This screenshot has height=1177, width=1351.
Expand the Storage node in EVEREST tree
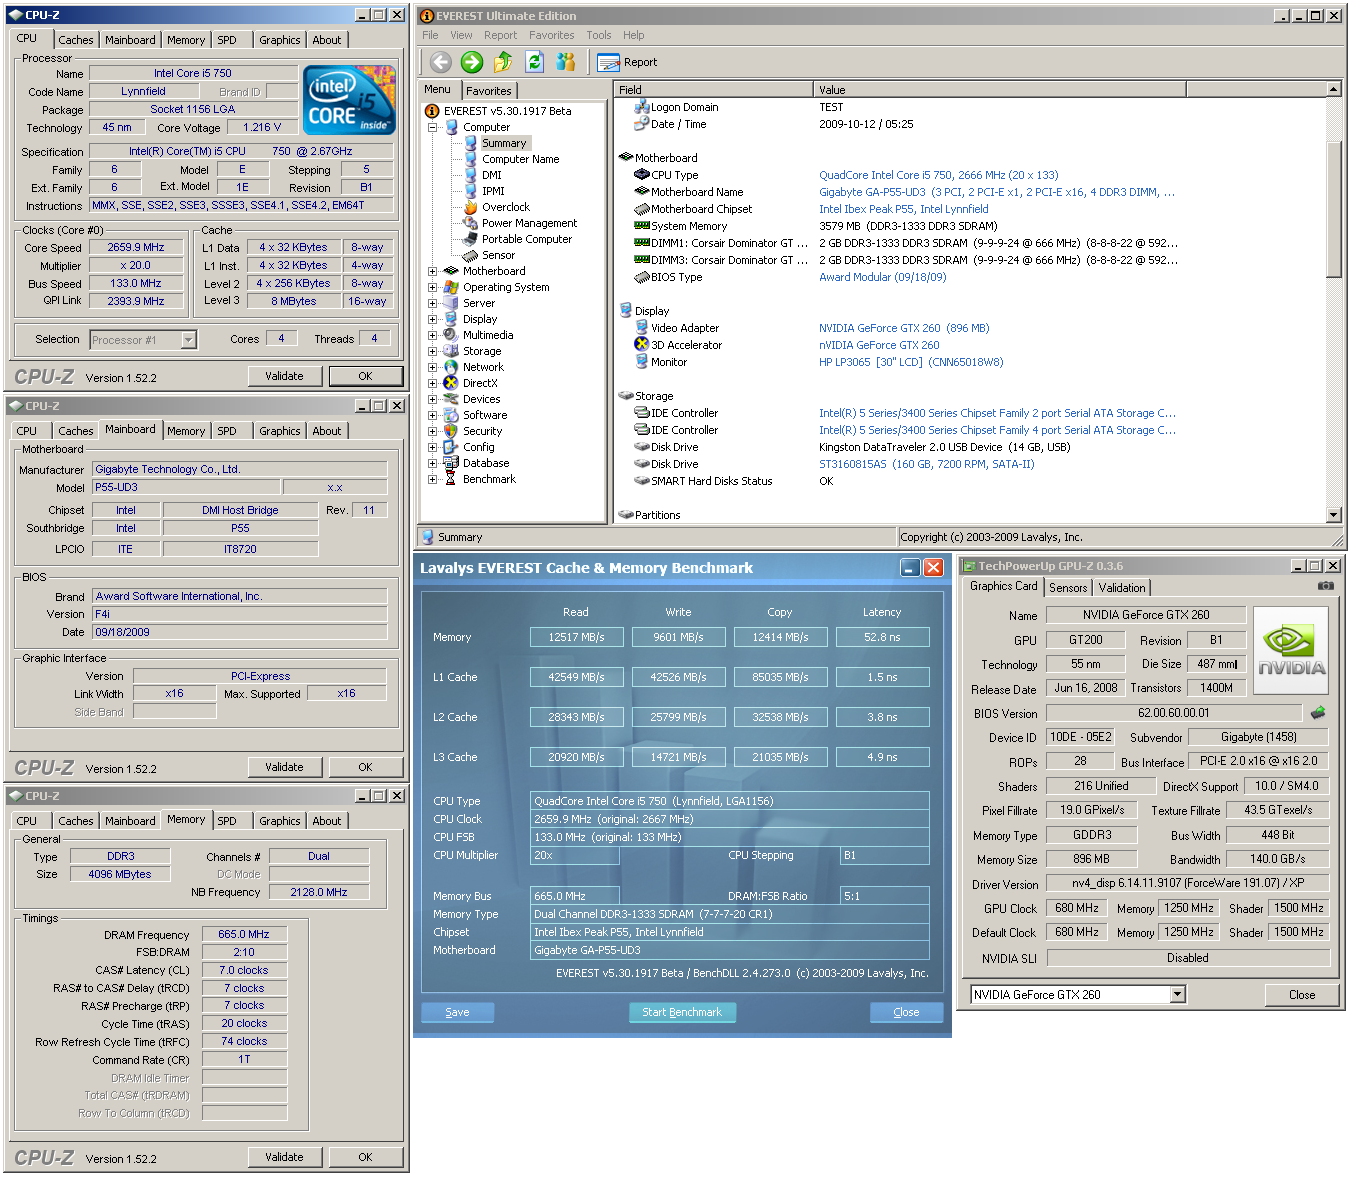[433, 351]
